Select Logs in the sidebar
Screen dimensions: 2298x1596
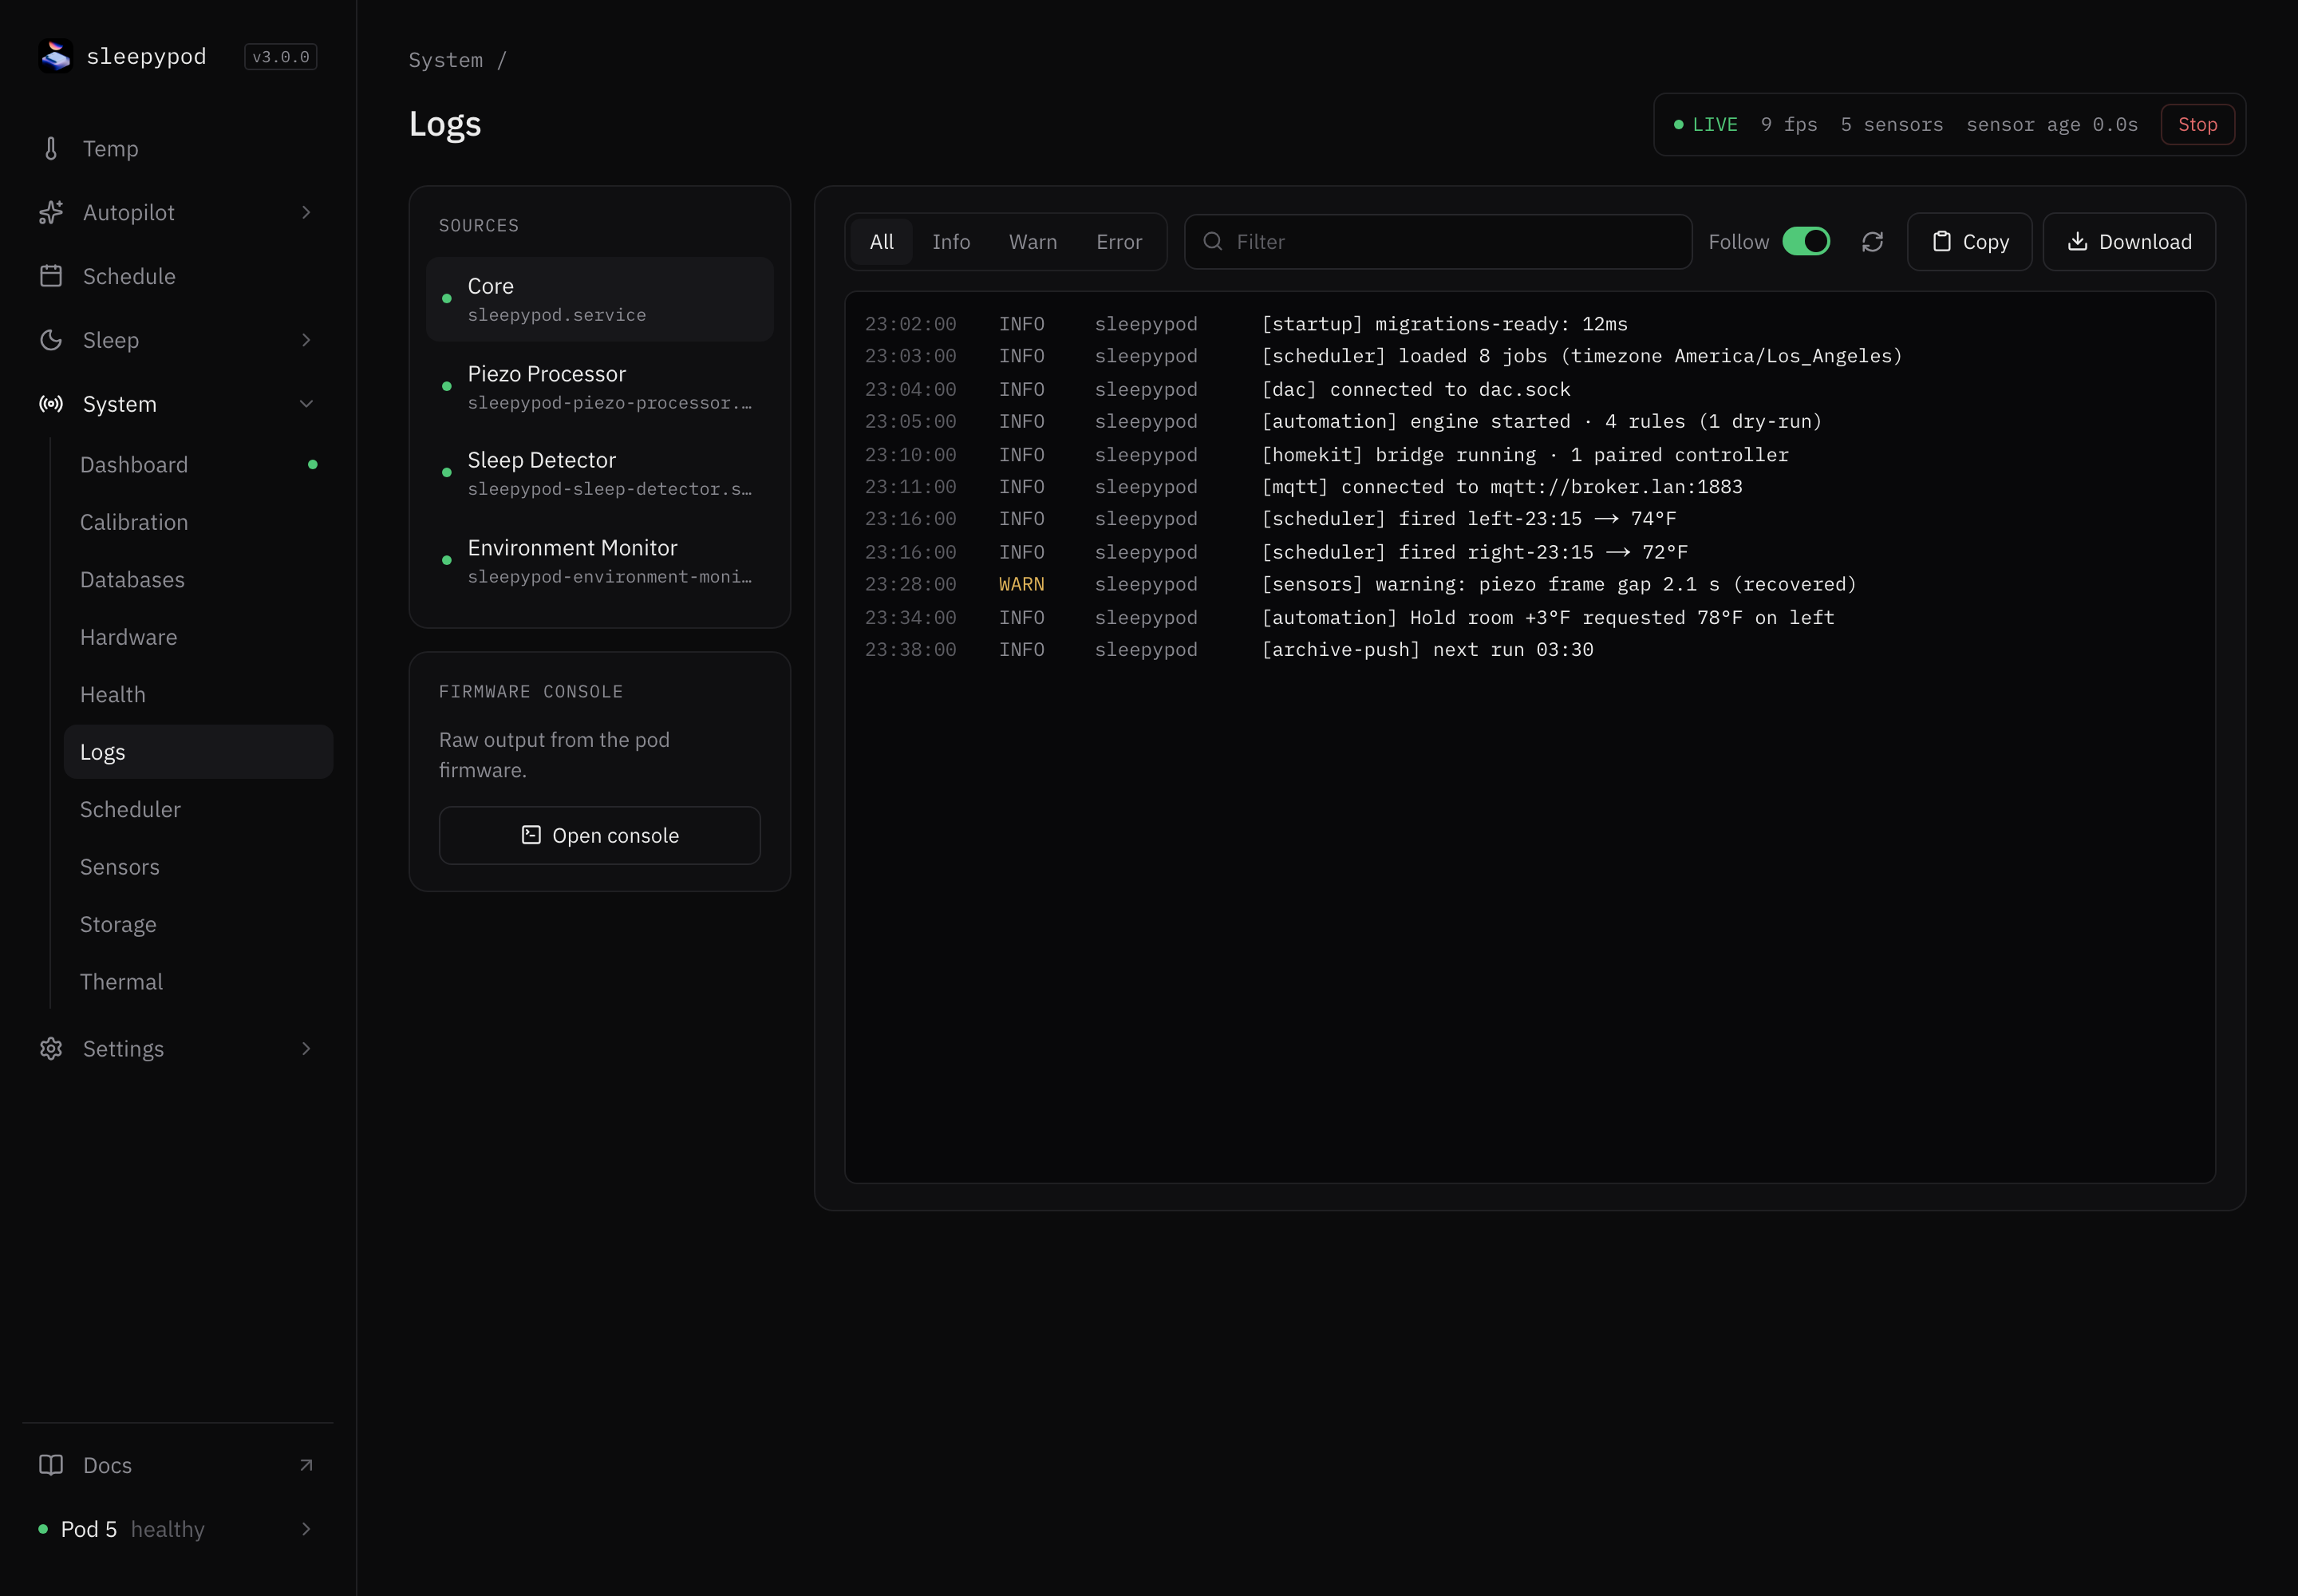pyautogui.click(x=198, y=752)
